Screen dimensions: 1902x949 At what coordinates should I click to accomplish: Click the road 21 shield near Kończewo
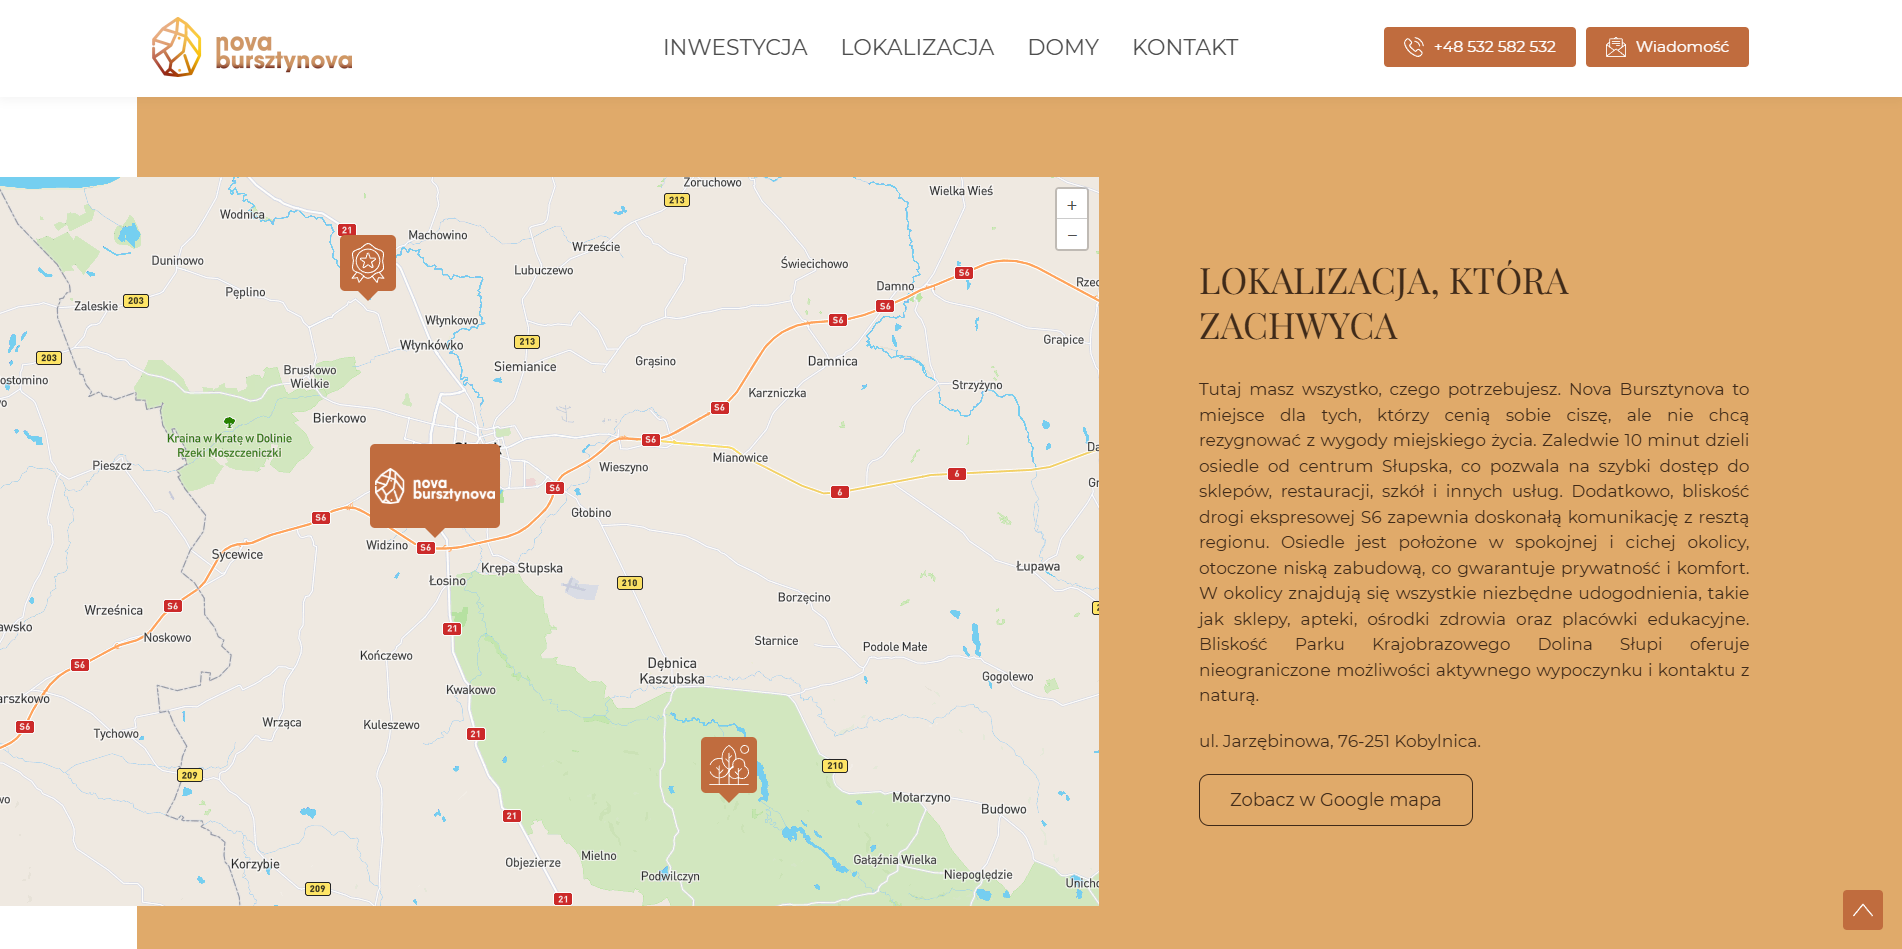point(452,629)
